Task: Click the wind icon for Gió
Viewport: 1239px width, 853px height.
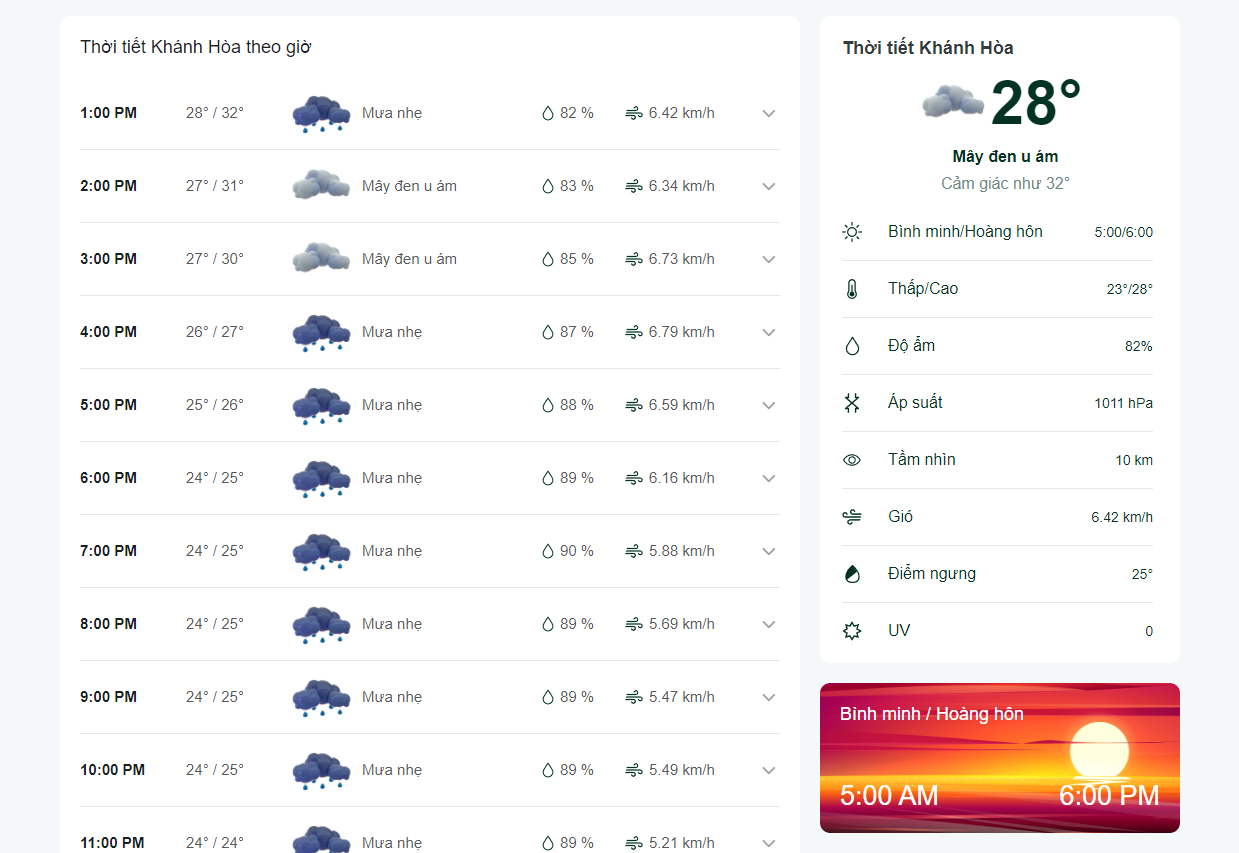Action: pos(852,517)
